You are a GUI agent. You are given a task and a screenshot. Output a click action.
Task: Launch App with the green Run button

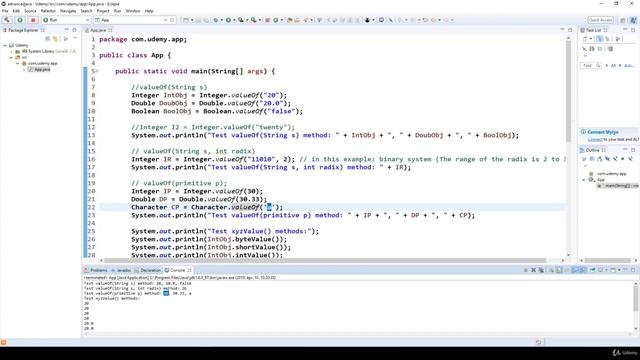pos(20,20)
